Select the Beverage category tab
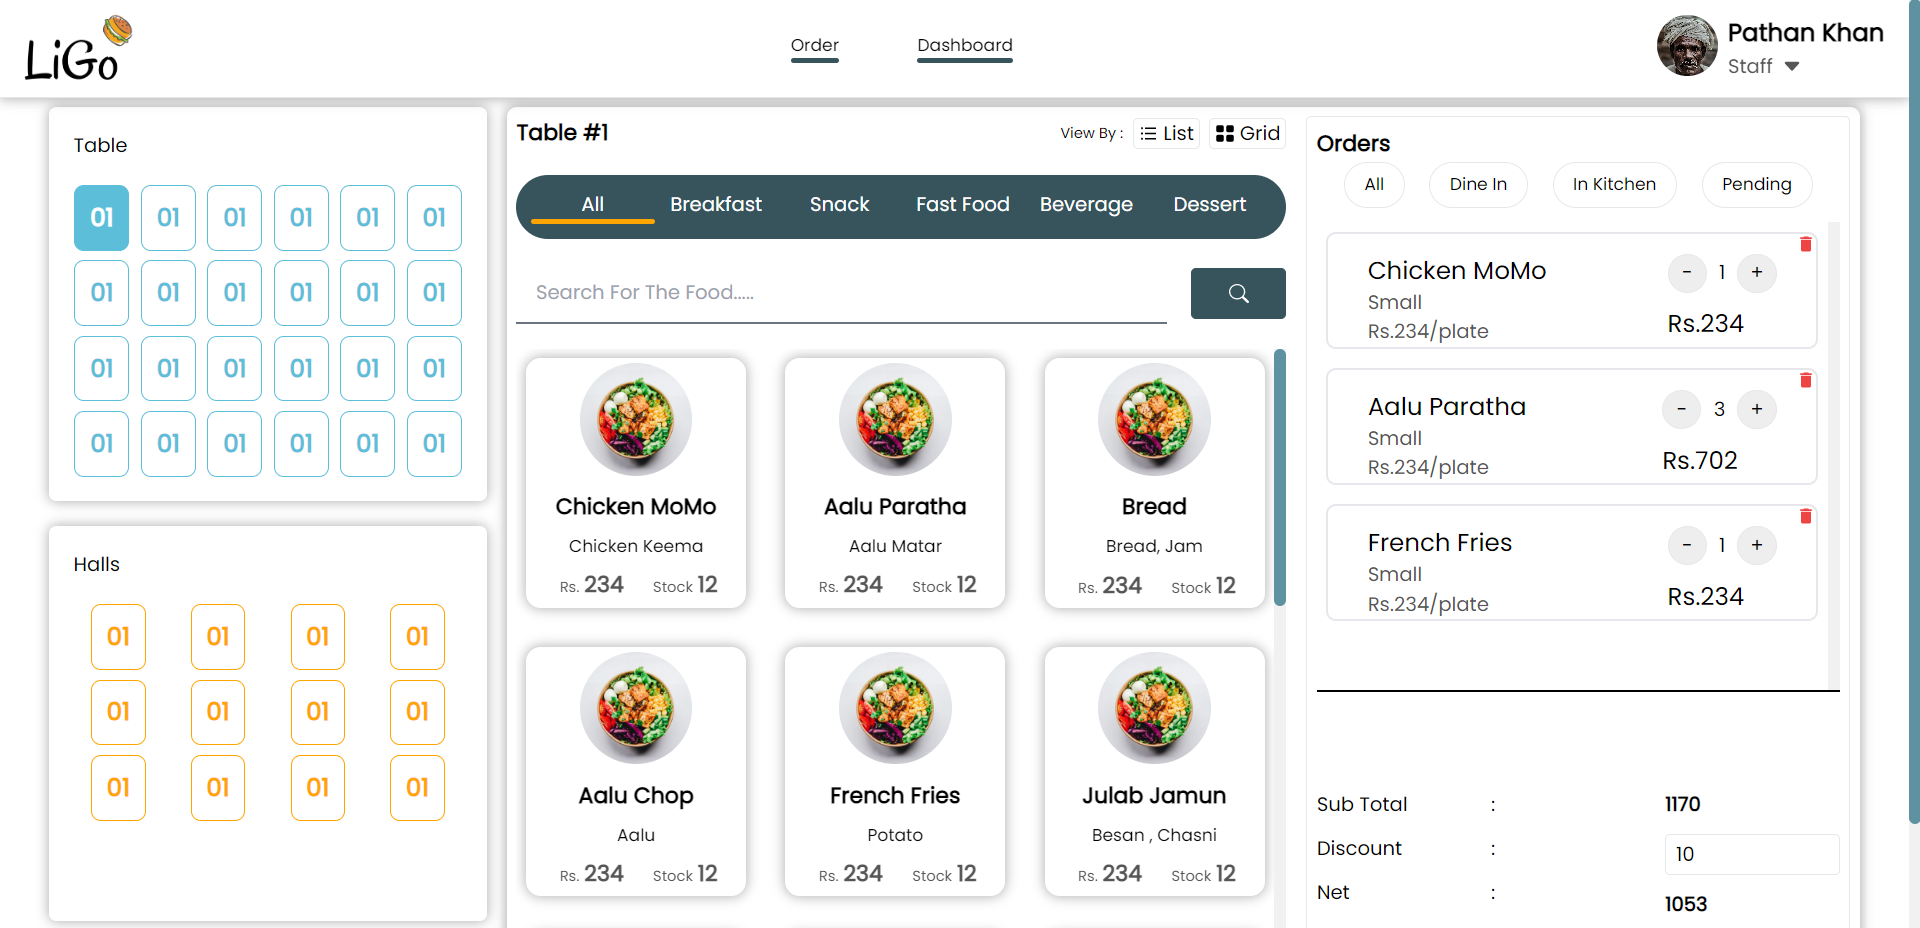This screenshot has height=928, width=1920. [1086, 204]
